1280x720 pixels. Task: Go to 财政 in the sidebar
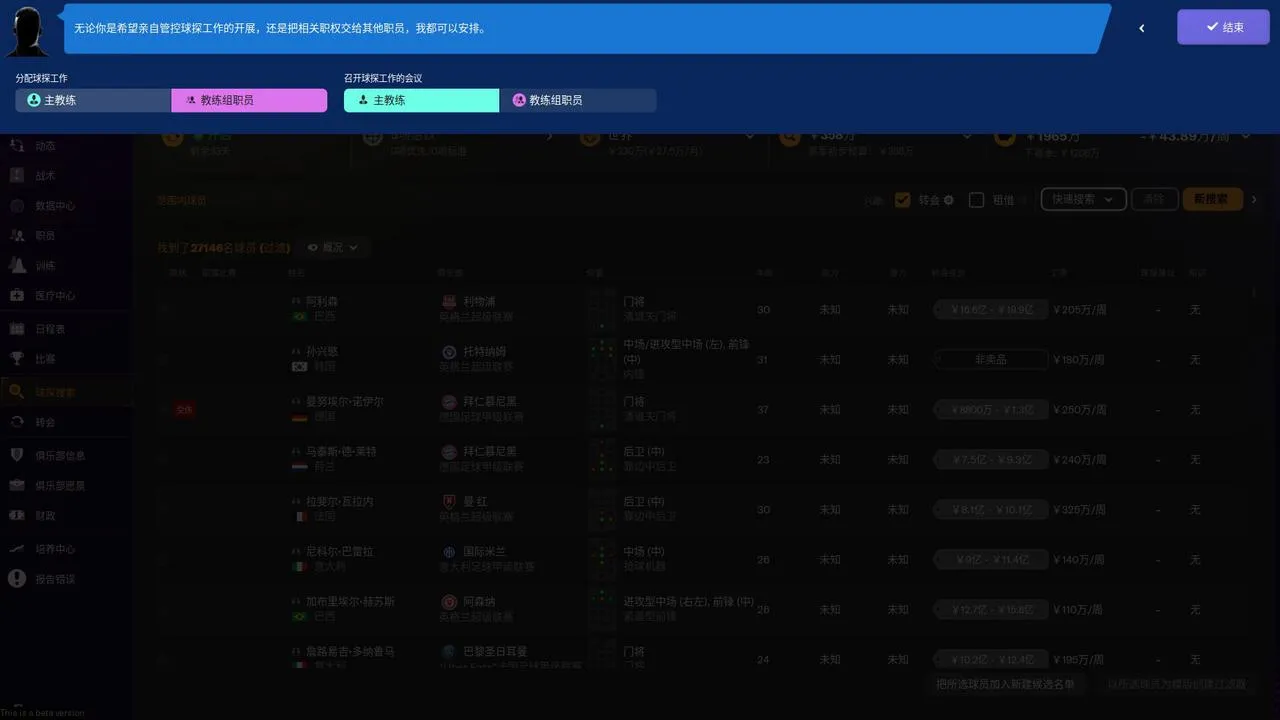(x=66, y=515)
